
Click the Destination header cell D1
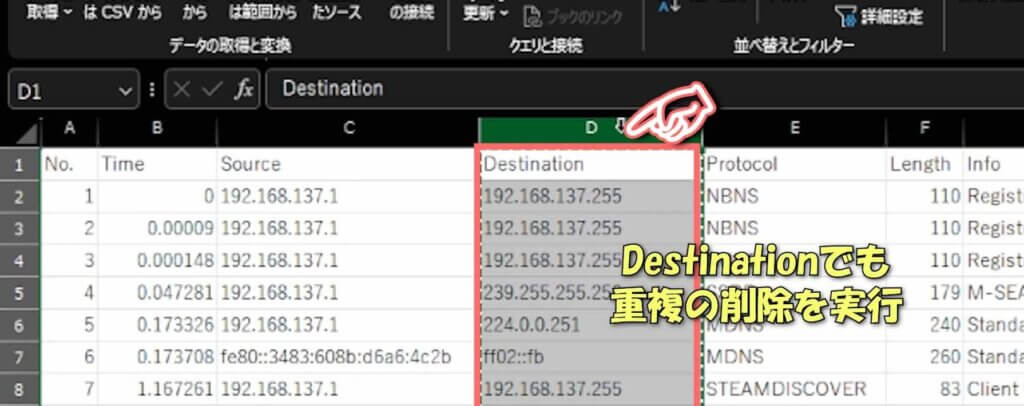click(x=585, y=163)
